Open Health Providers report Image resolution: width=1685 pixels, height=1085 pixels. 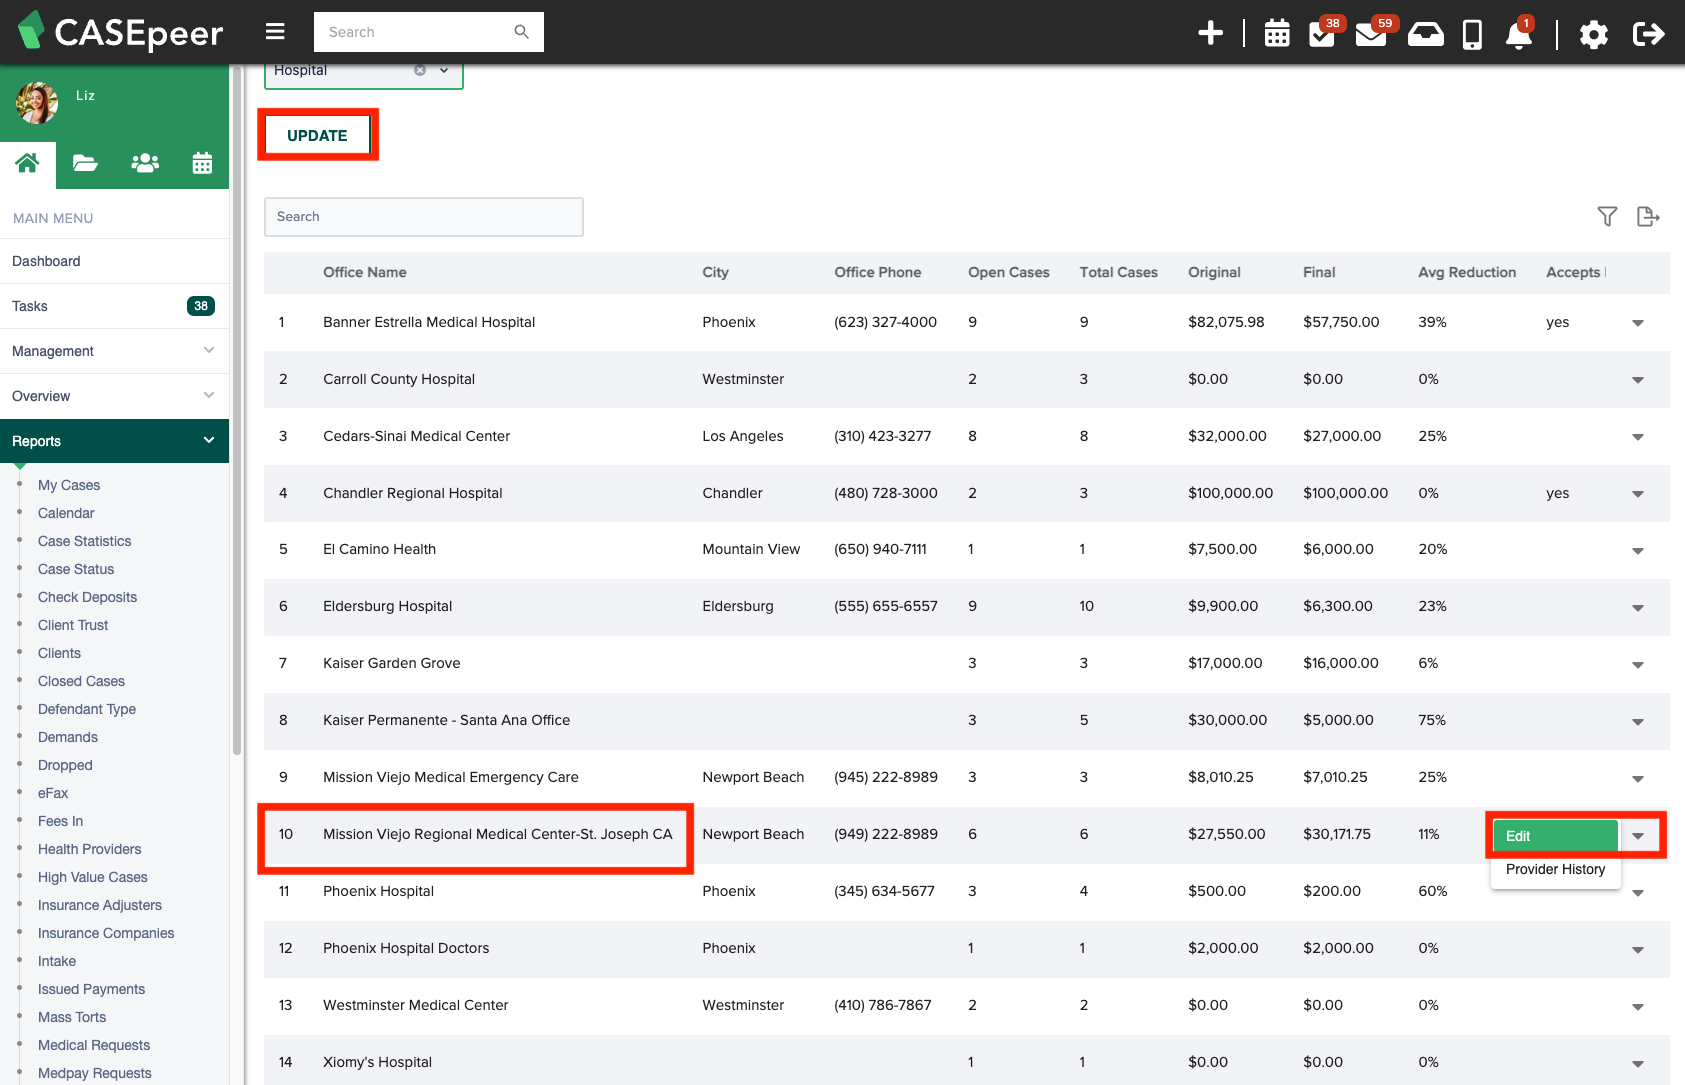click(90, 849)
